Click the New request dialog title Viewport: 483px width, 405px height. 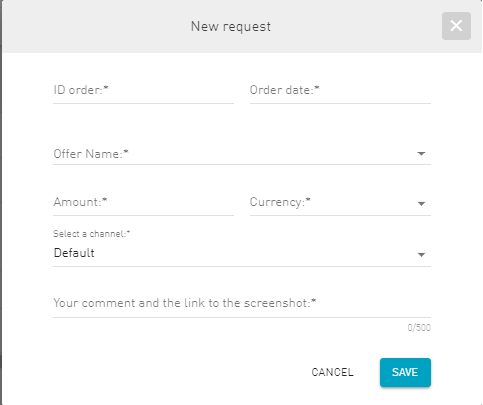coord(231,27)
